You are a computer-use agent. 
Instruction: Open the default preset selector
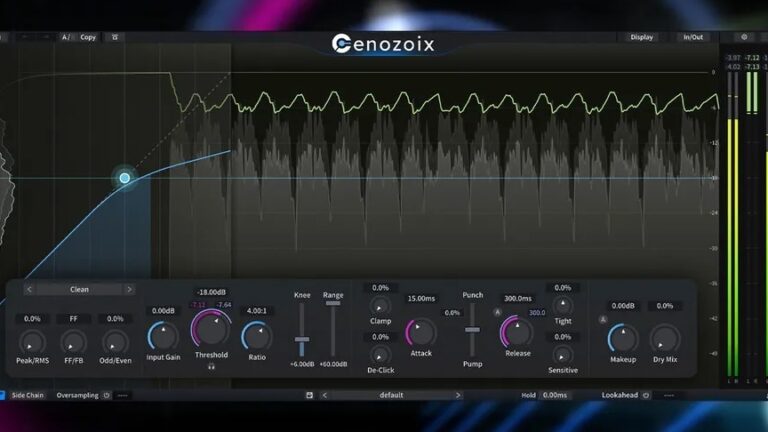point(391,395)
